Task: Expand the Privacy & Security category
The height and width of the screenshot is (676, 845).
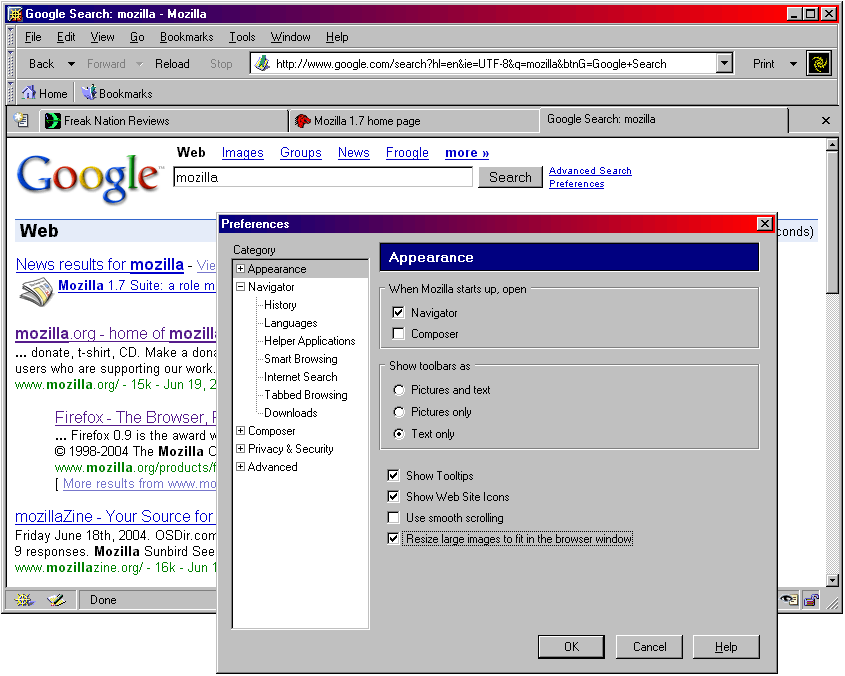Action: click(240, 449)
